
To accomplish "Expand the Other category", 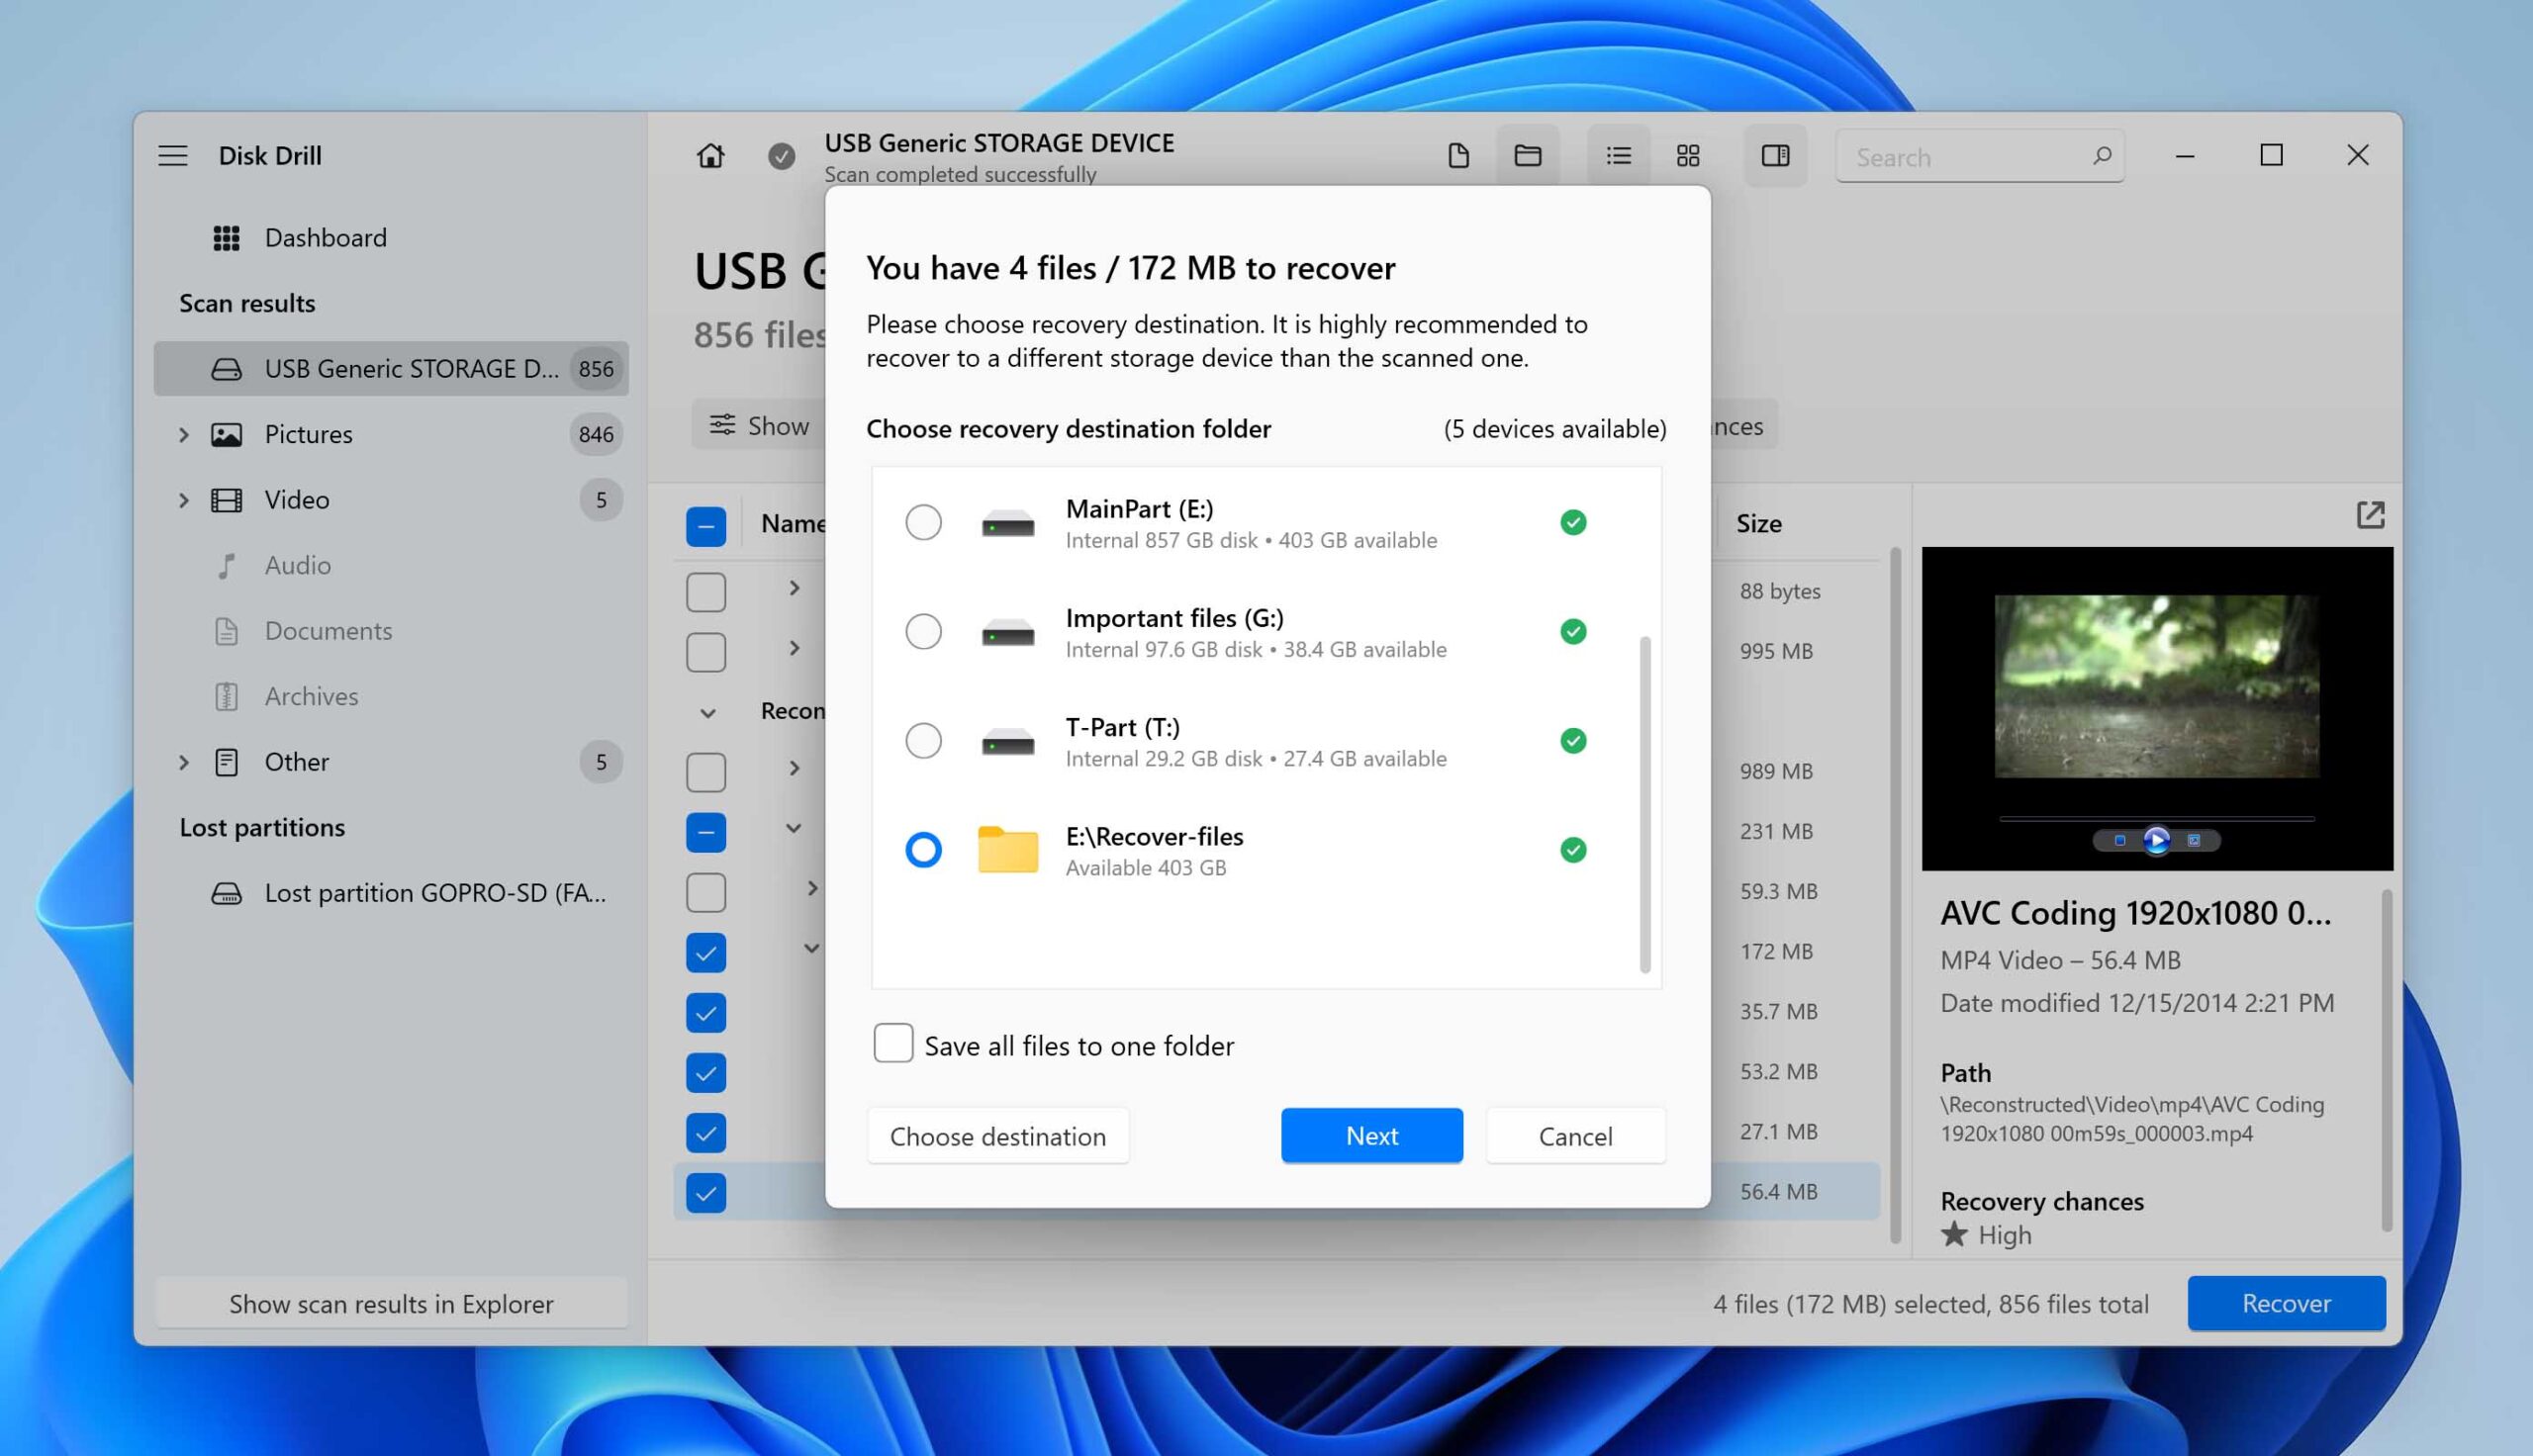I will click(184, 762).
